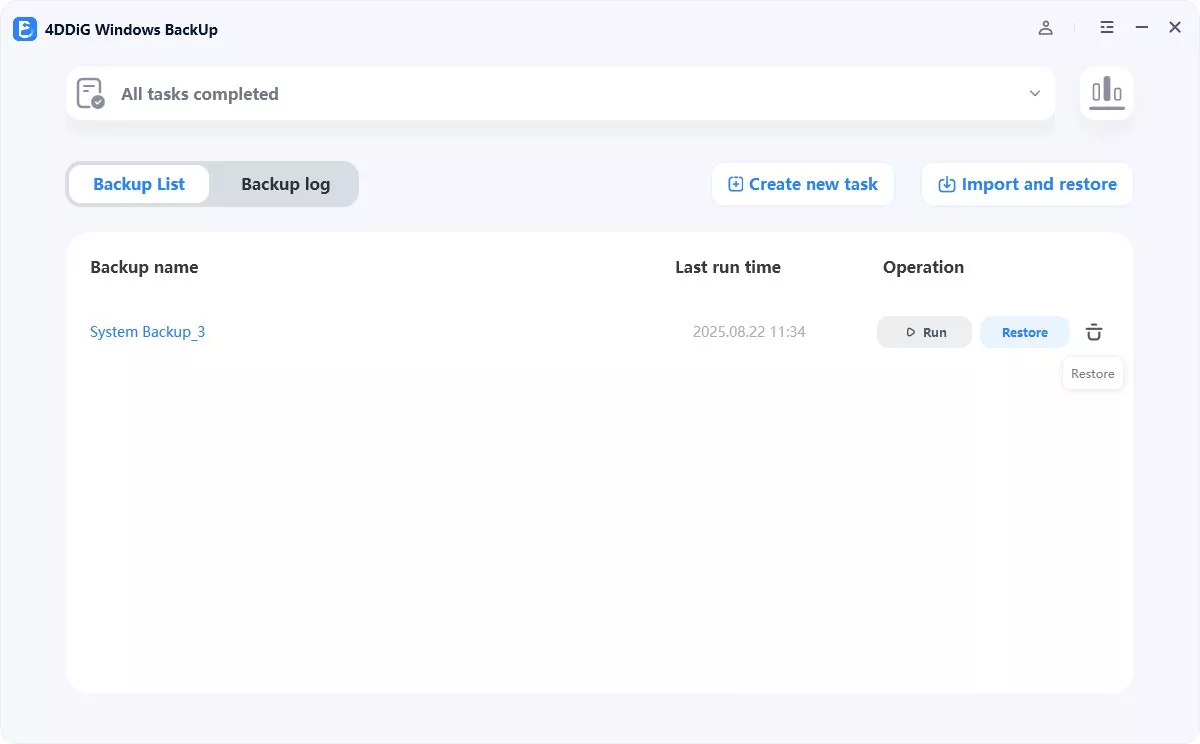Image resolution: width=1200 pixels, height=744 pixels.
Task: Click the task status clipboard icon
Action: [90, 94]
